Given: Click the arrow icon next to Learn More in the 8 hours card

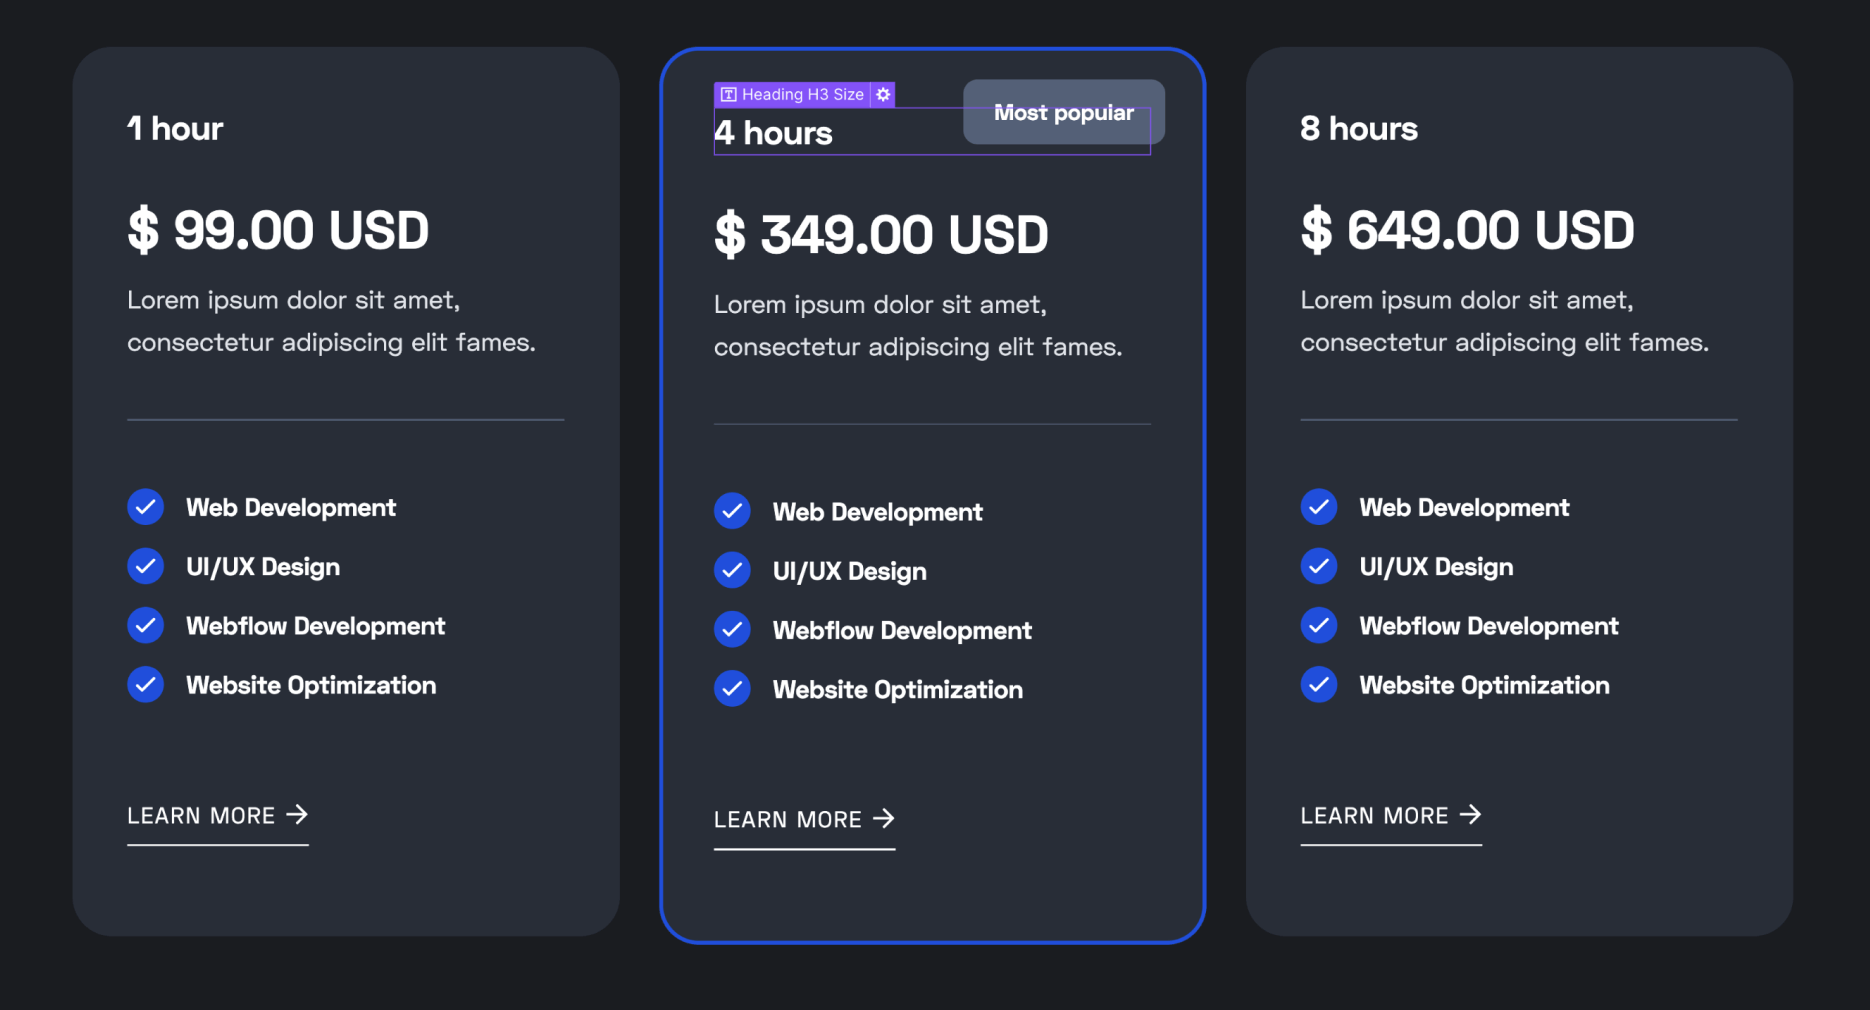Looking at the screenshot, I should 1471,815.
